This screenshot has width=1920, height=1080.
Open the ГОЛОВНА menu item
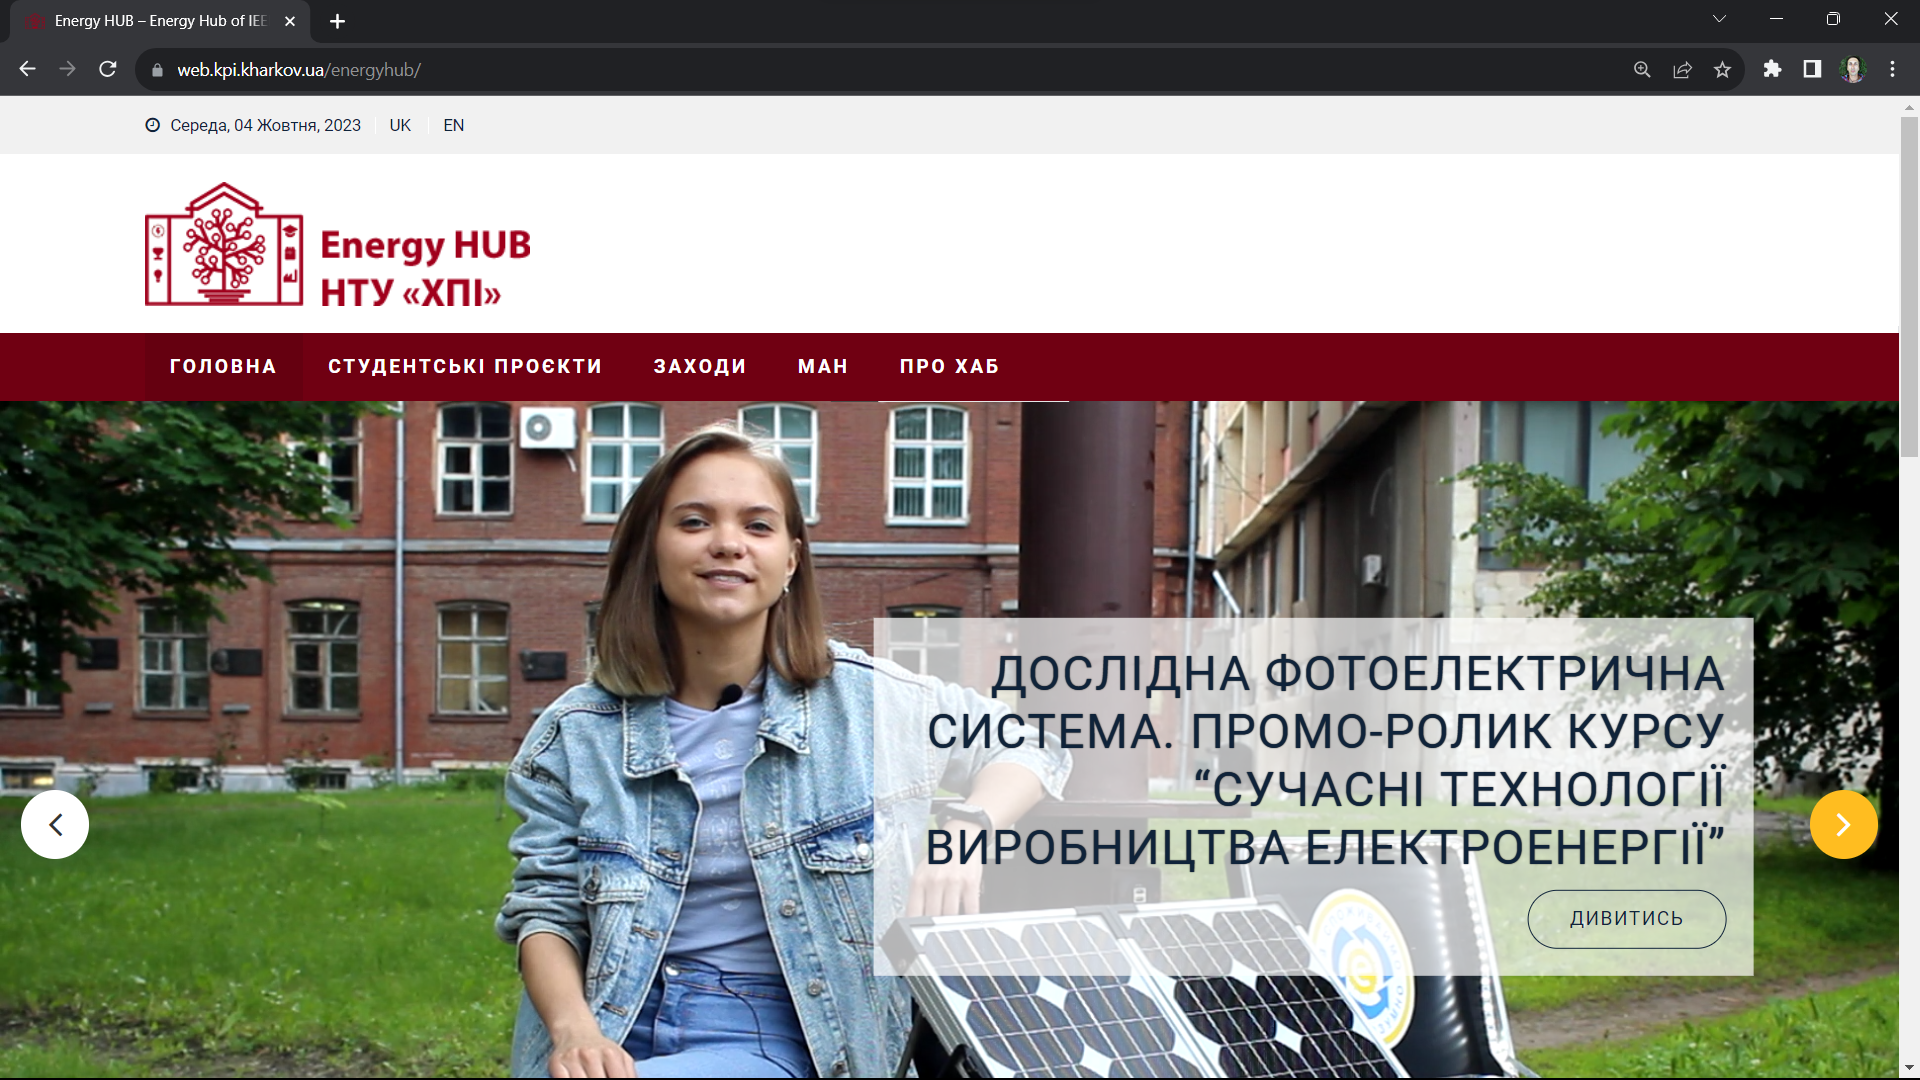click(223, 367)
